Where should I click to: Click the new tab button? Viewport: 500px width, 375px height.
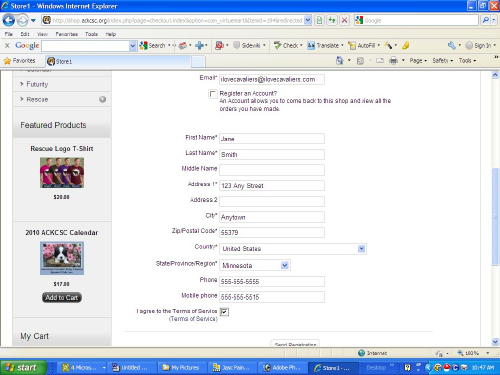coord(198,62)
